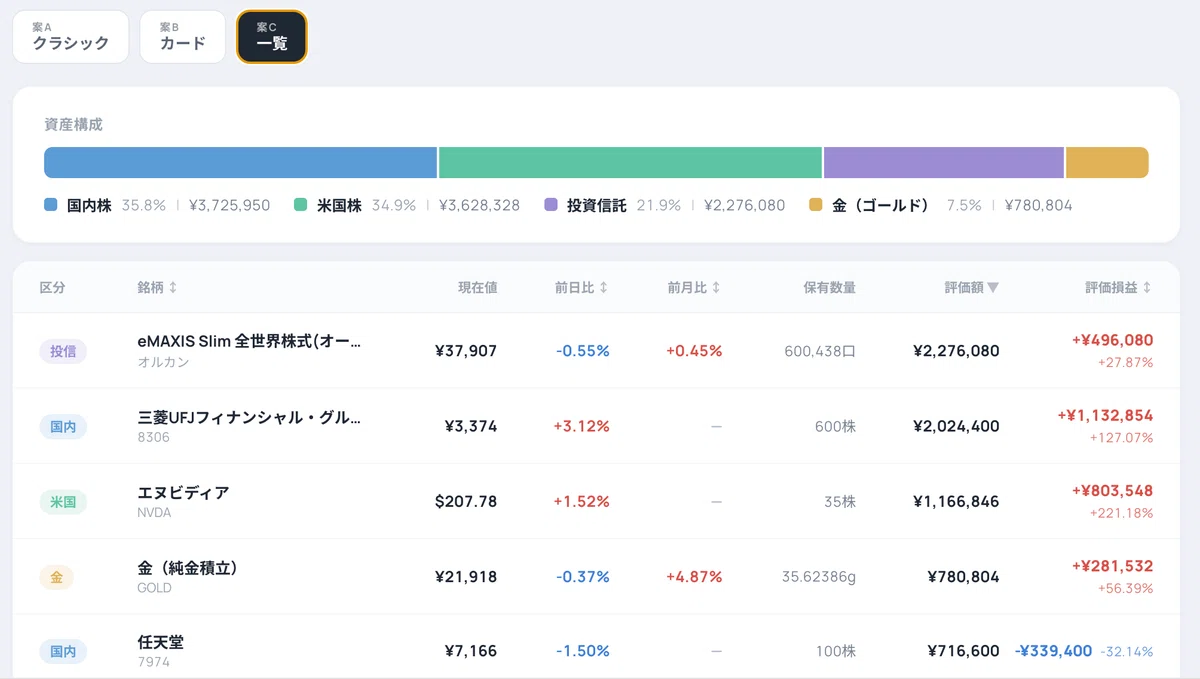Switch to the 案B カード tab
This screenshot has width=1200, height=679.
183,37
